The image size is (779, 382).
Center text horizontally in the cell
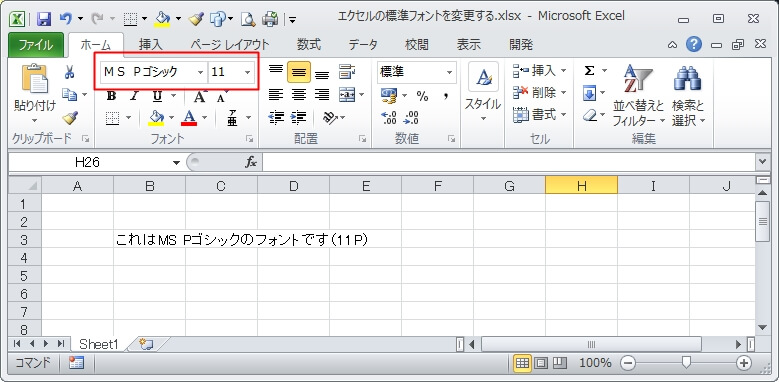pos(299,94)
